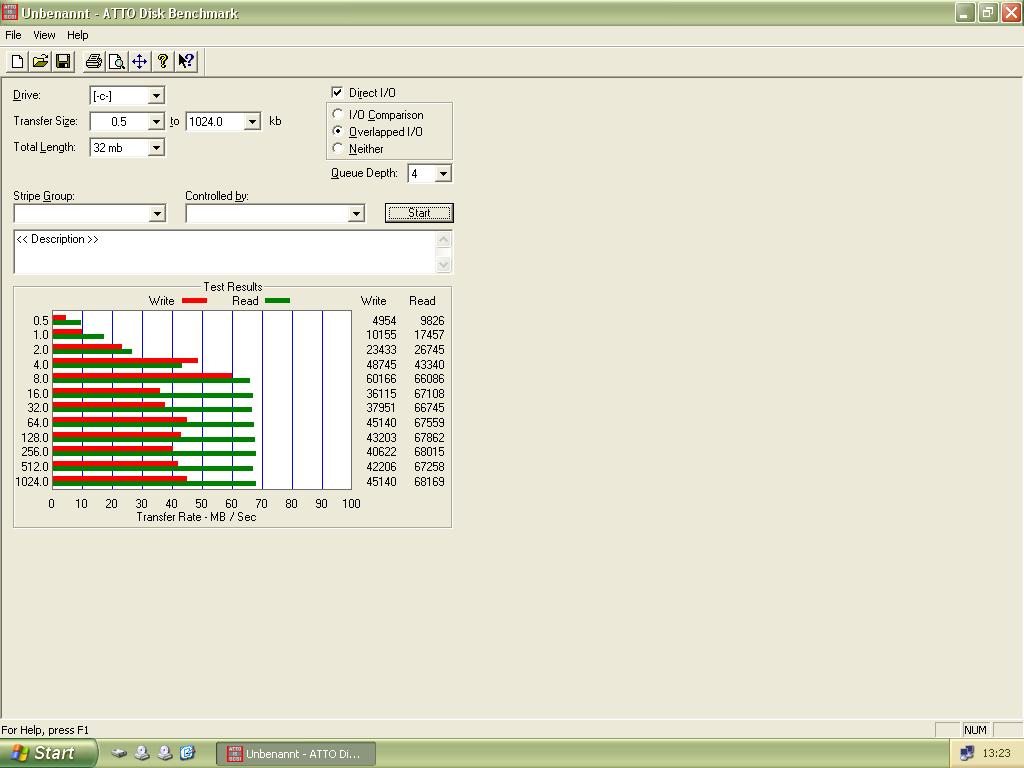Click system tray network icon
Viewport: 1024px width, 768px height.
[x=967, y=753]
